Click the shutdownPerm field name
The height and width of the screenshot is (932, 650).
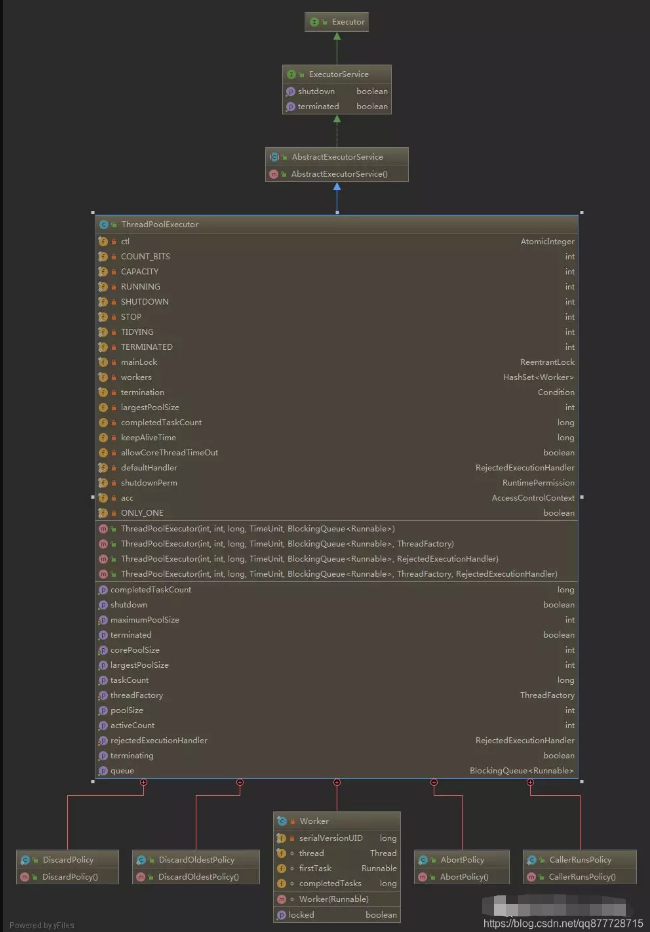(149, 483)
